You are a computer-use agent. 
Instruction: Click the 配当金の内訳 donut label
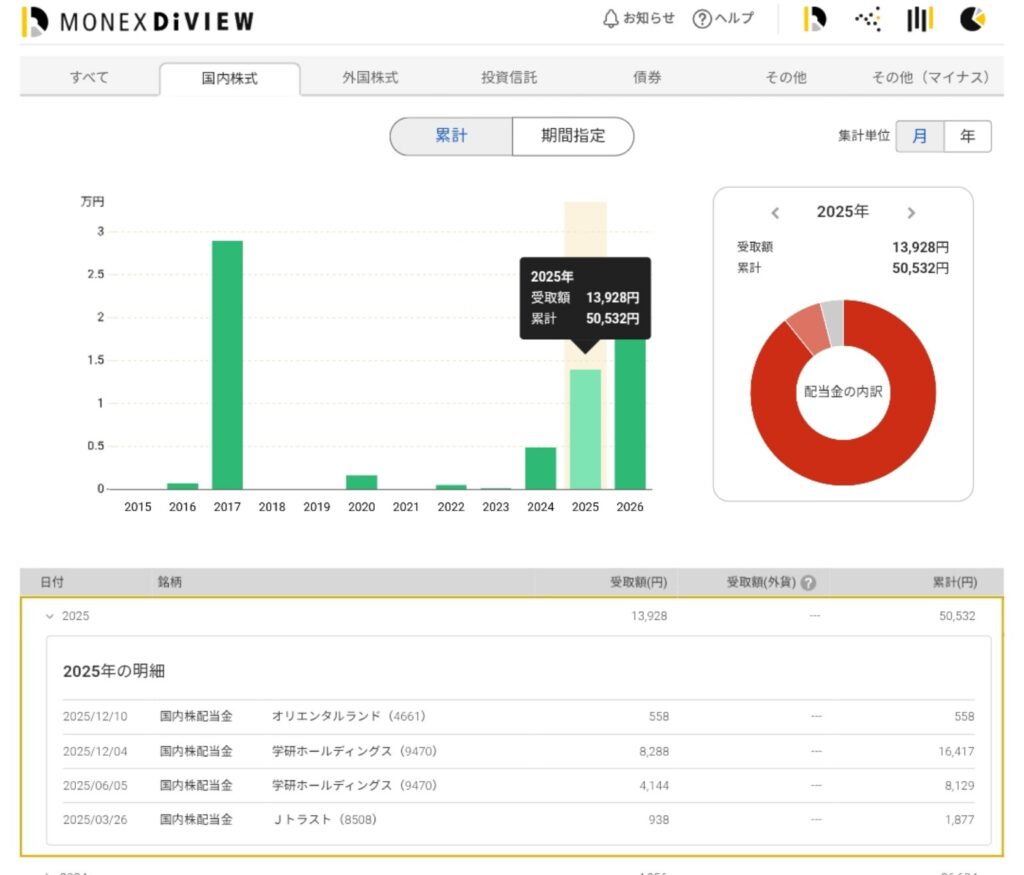[x=843, y=392]
